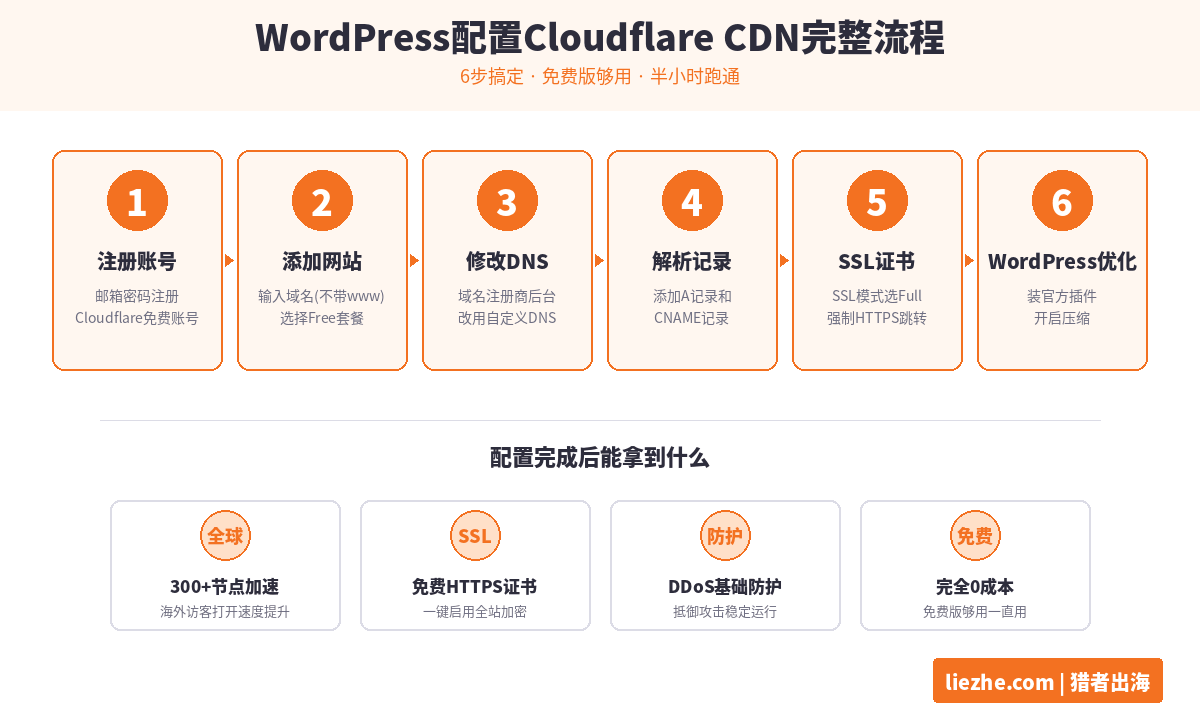The image size is (1200, 720).
Task: Click the text 邮箱密码注册
Action: [x=137, y=296]
